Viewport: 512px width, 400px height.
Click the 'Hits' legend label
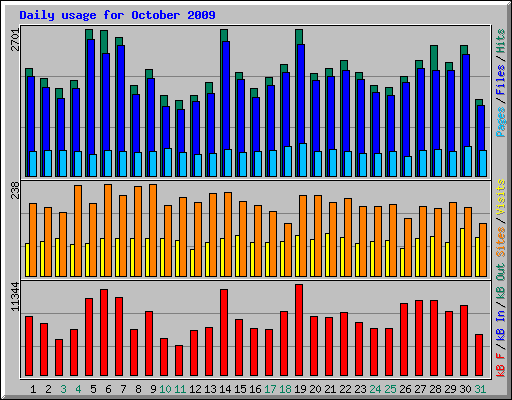coord(501,41)
